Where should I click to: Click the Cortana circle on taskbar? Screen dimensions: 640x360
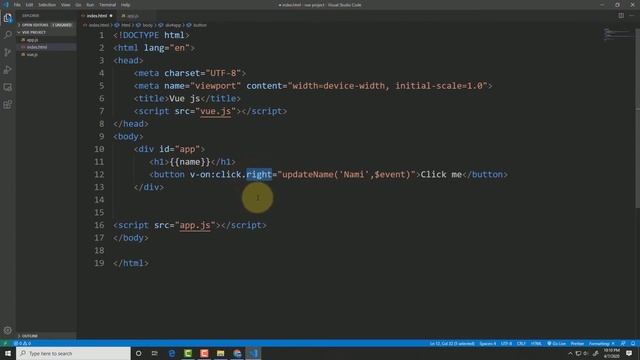tap(138, 353)
